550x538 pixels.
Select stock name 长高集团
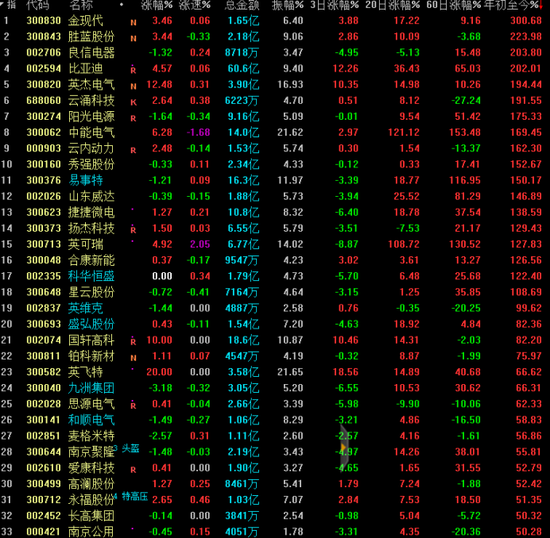[91, 516]
